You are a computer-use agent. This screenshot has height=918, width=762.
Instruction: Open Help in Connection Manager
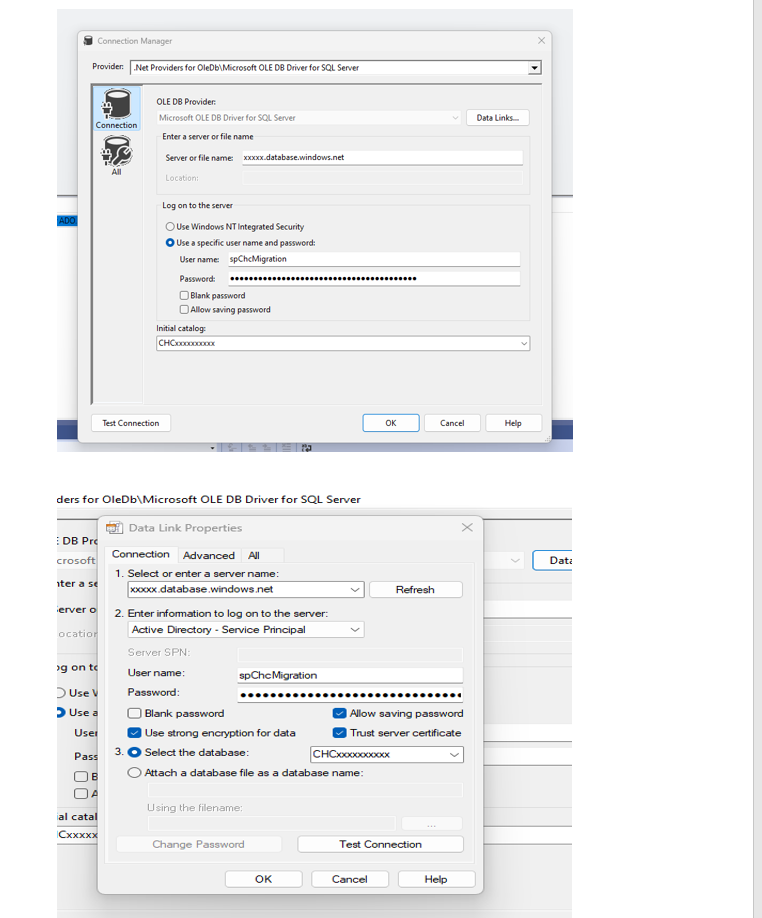513,423
